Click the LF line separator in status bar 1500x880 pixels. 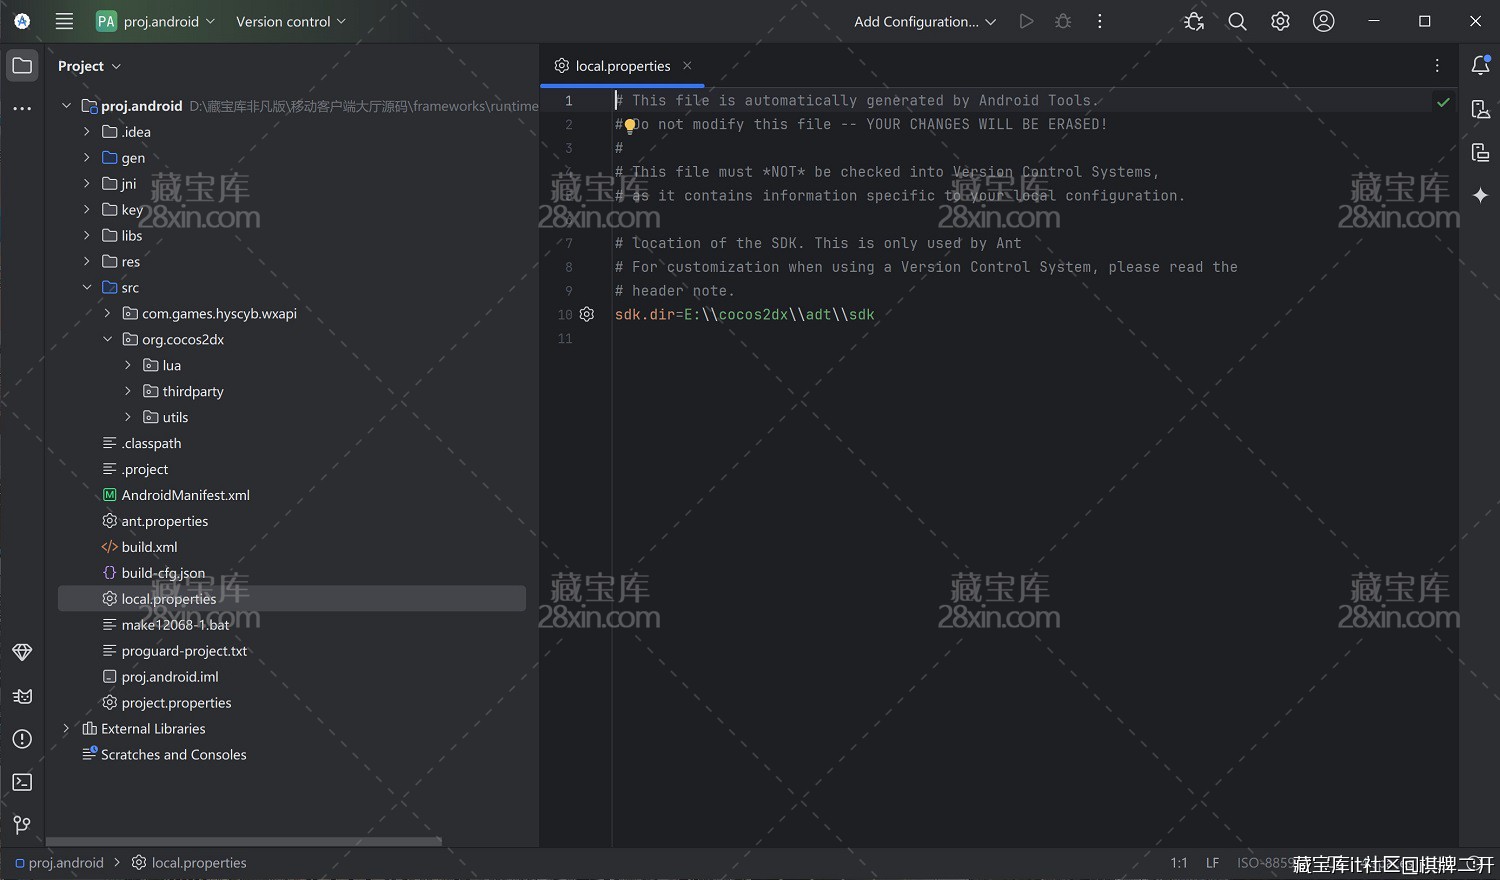point(1212,863)
